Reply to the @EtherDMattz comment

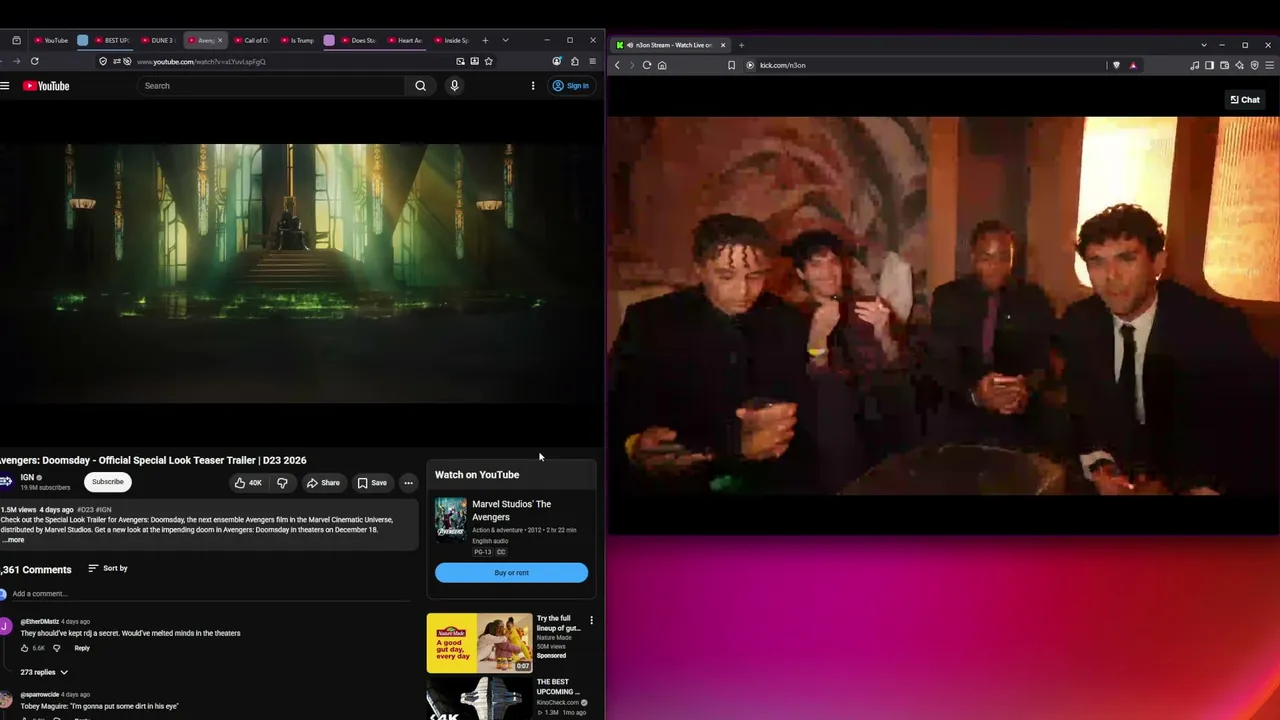click(x=82, y=648)
